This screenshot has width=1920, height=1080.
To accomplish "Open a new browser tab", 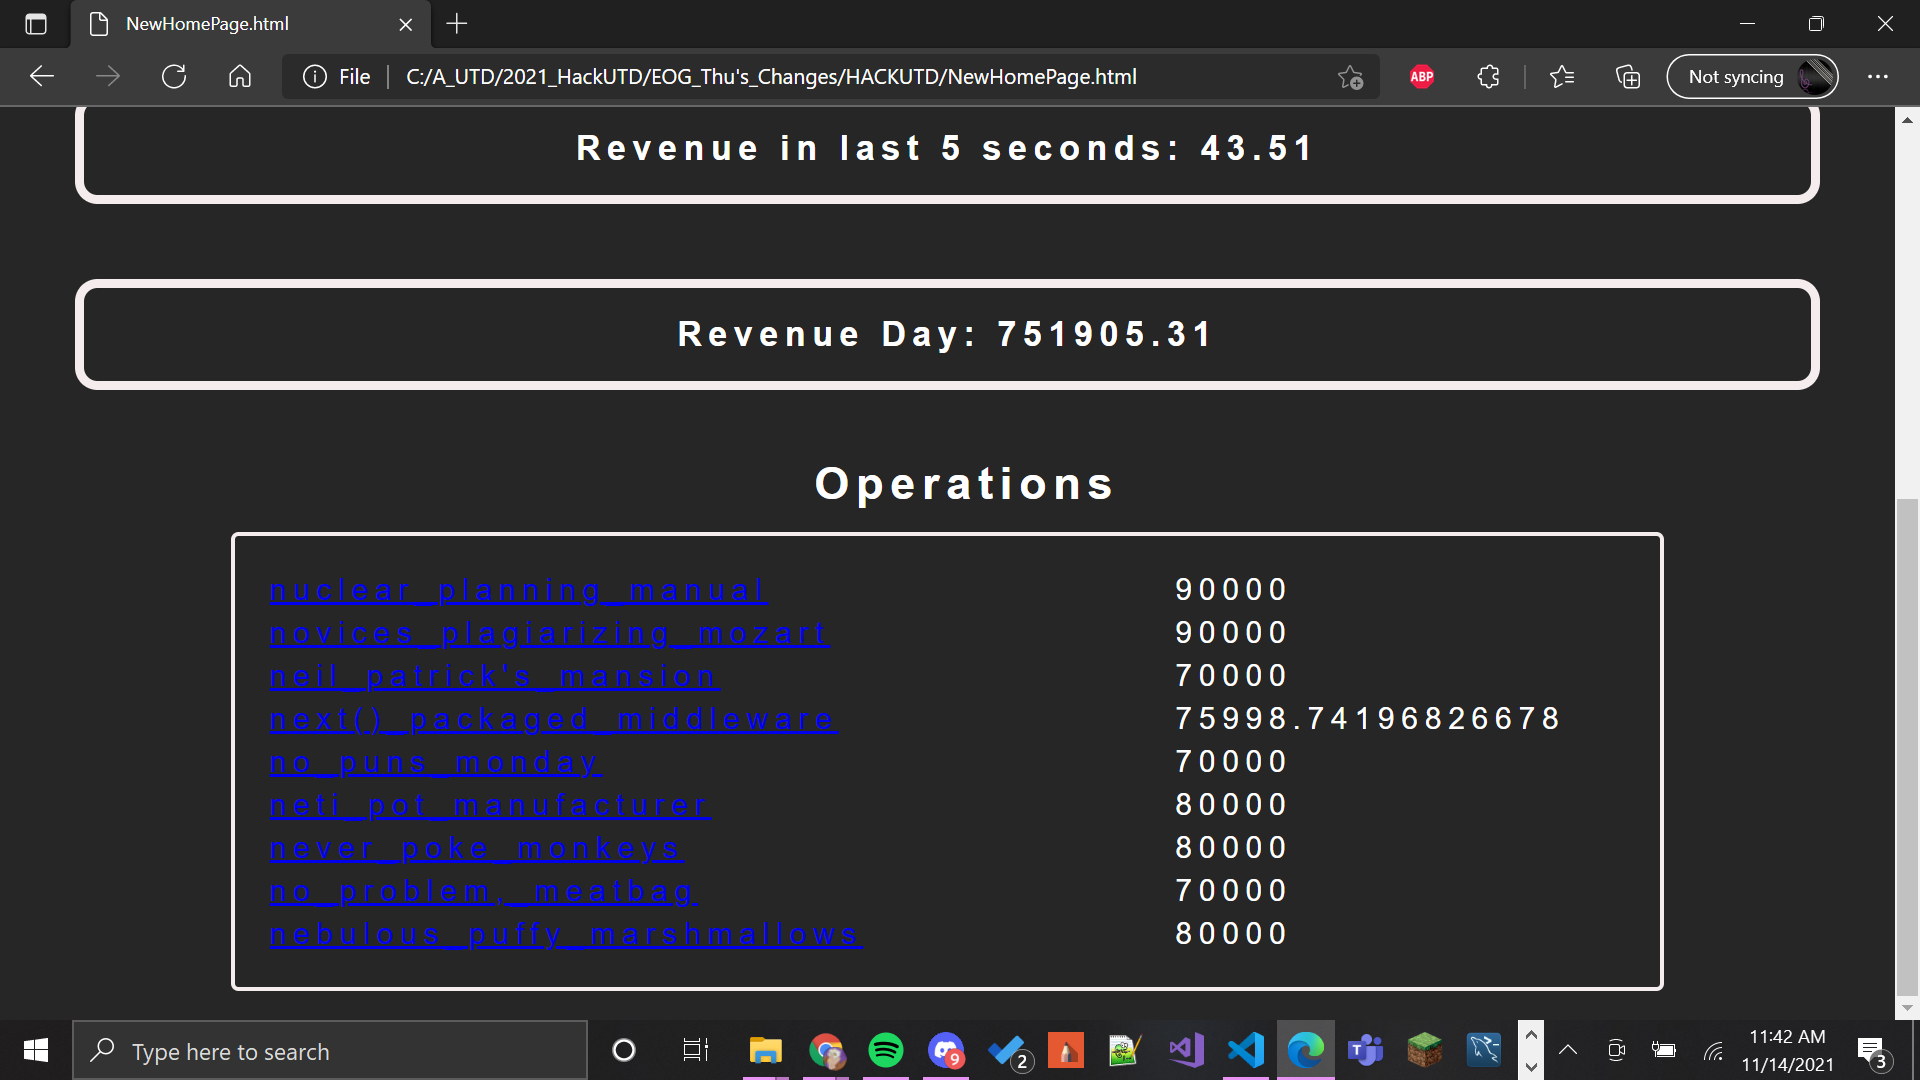I will pyautogui.click(x=457, y=24).
